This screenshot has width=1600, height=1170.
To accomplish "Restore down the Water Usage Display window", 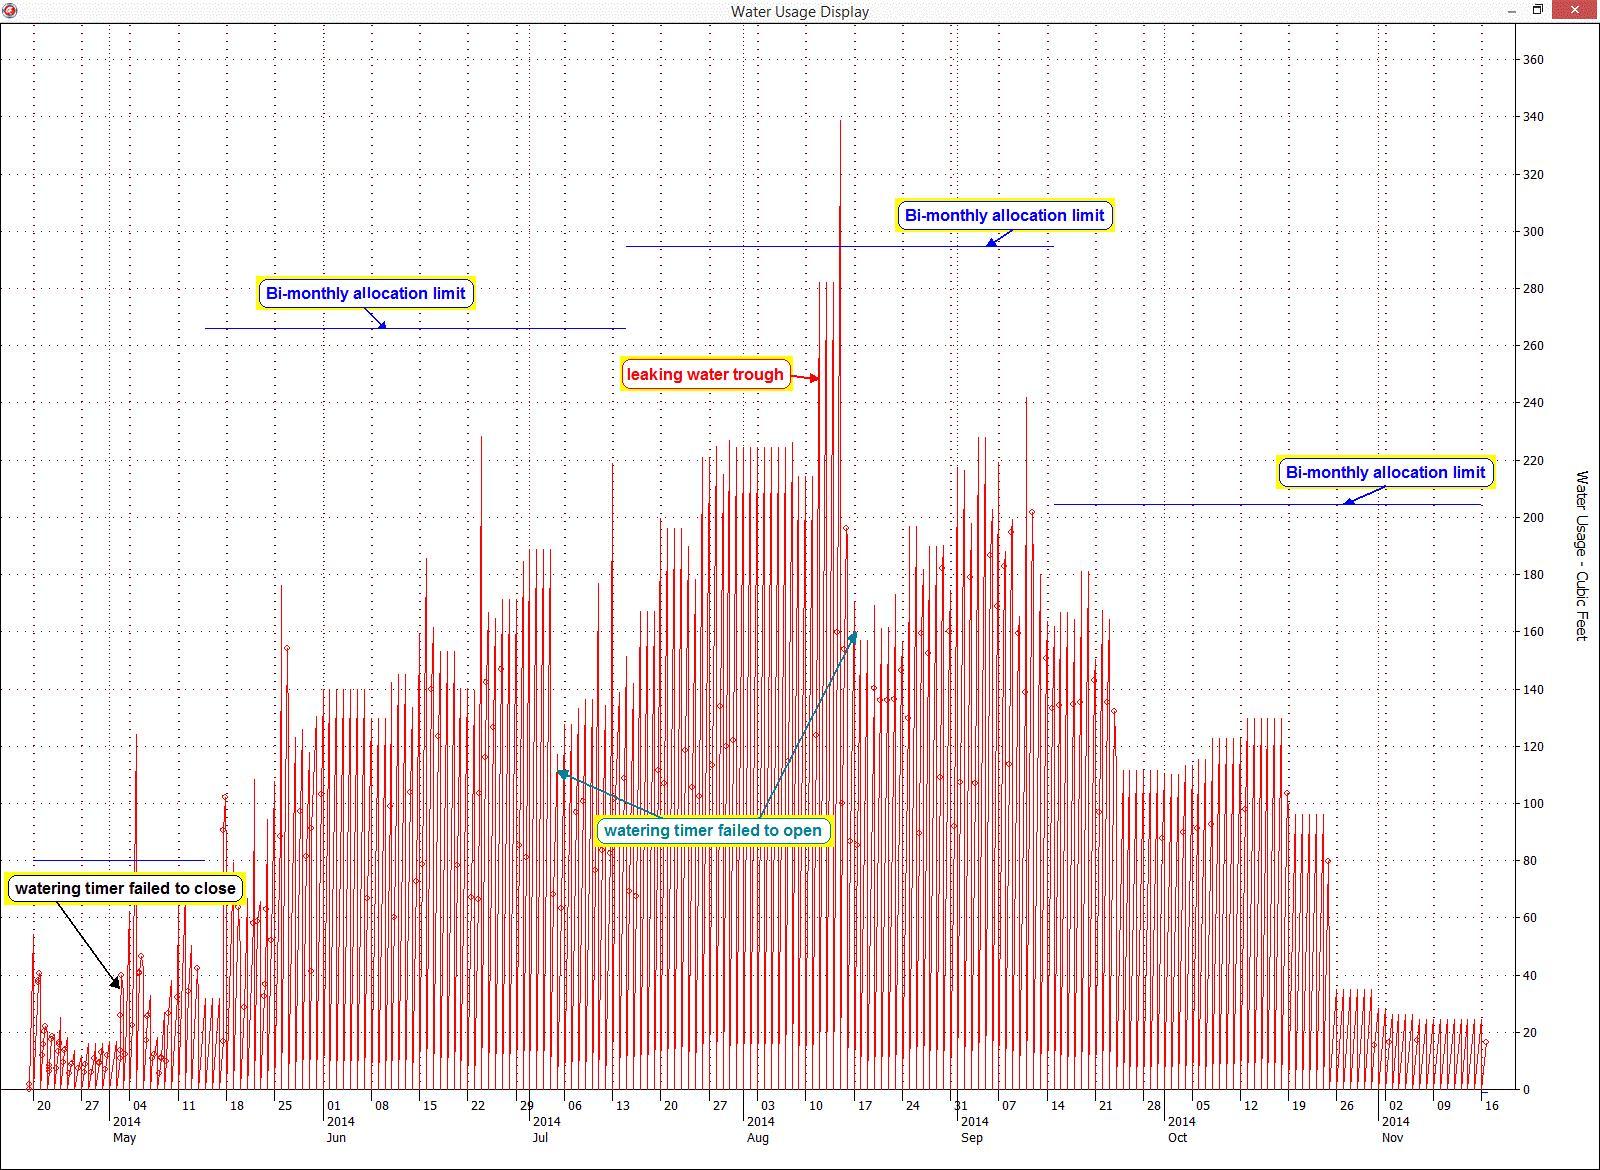I will 1539,11.
